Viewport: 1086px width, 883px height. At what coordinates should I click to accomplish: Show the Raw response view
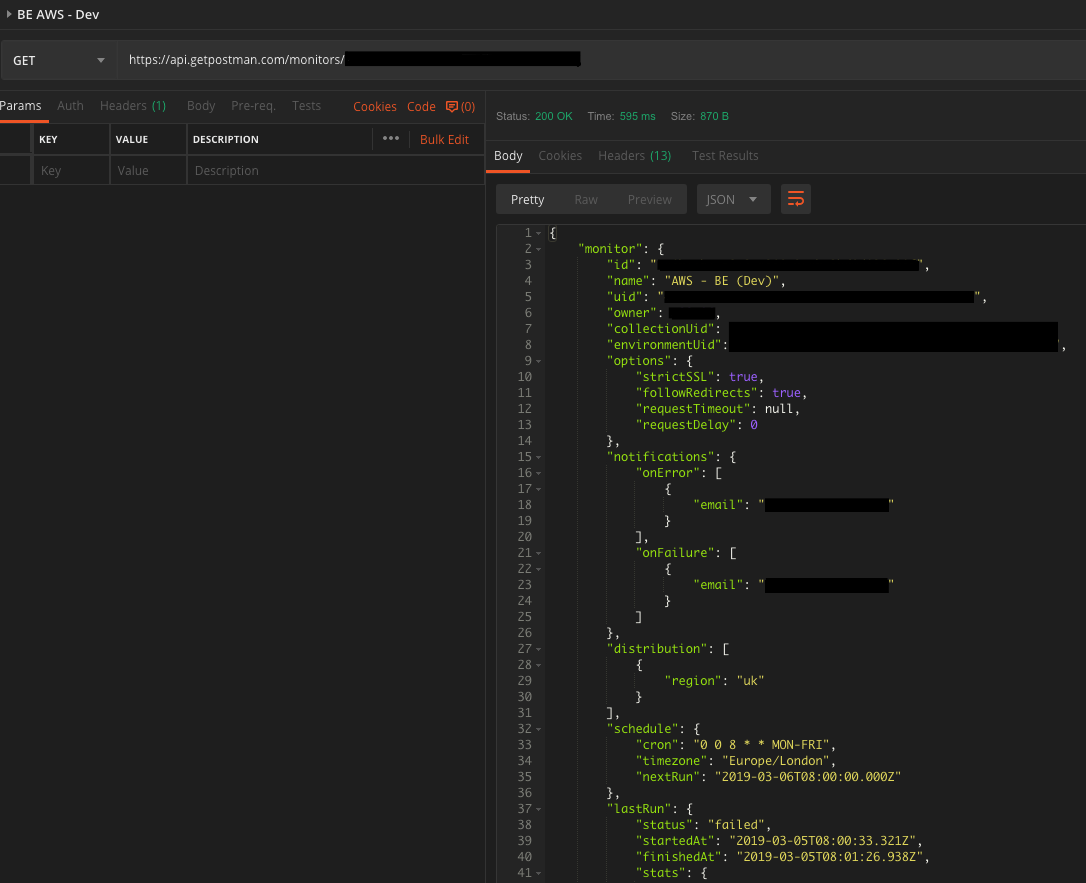coord(586,199)
